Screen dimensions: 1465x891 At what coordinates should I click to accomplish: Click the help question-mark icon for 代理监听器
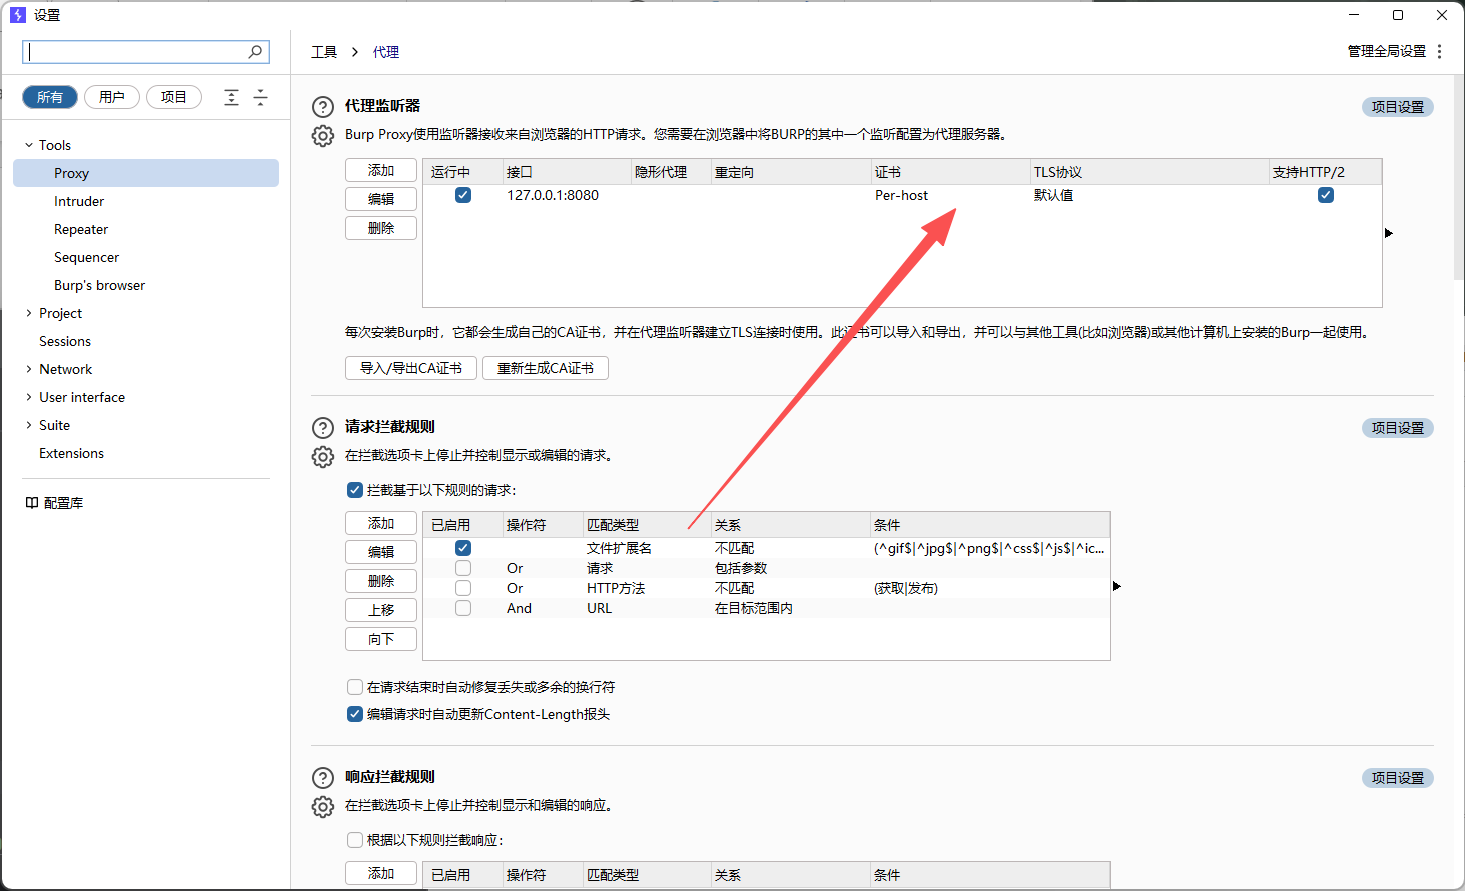[322, 107]
